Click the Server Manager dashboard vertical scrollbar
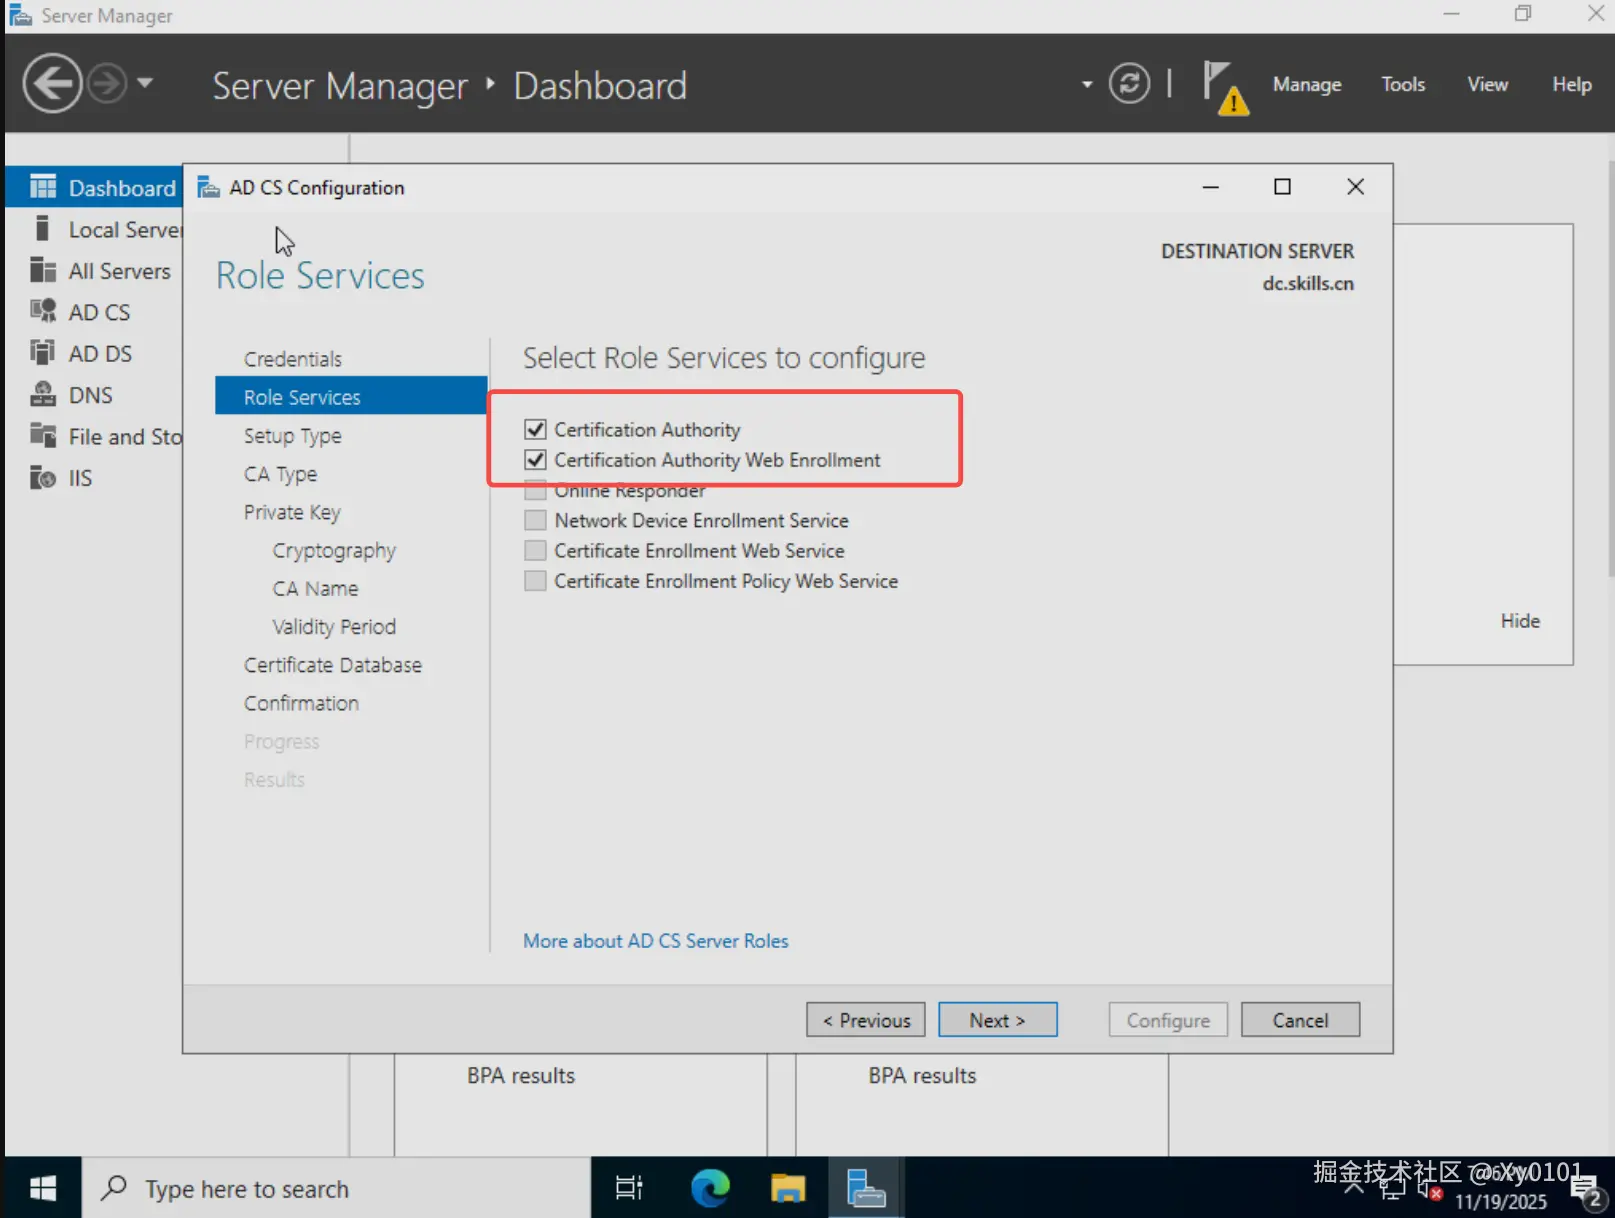Screen dimensions: 1615x1218 (1610, 370)
